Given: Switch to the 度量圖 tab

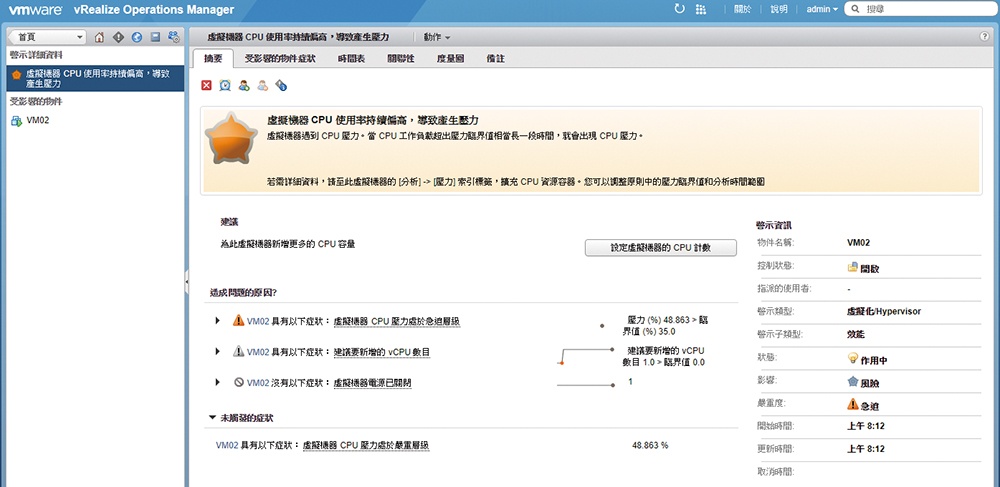Looking at the screenshot, I should 450,58.
